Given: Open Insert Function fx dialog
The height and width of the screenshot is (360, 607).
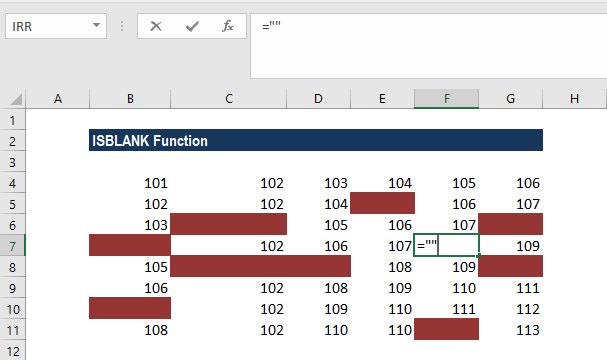Looking at the screenshot, I should coord(228,26).
